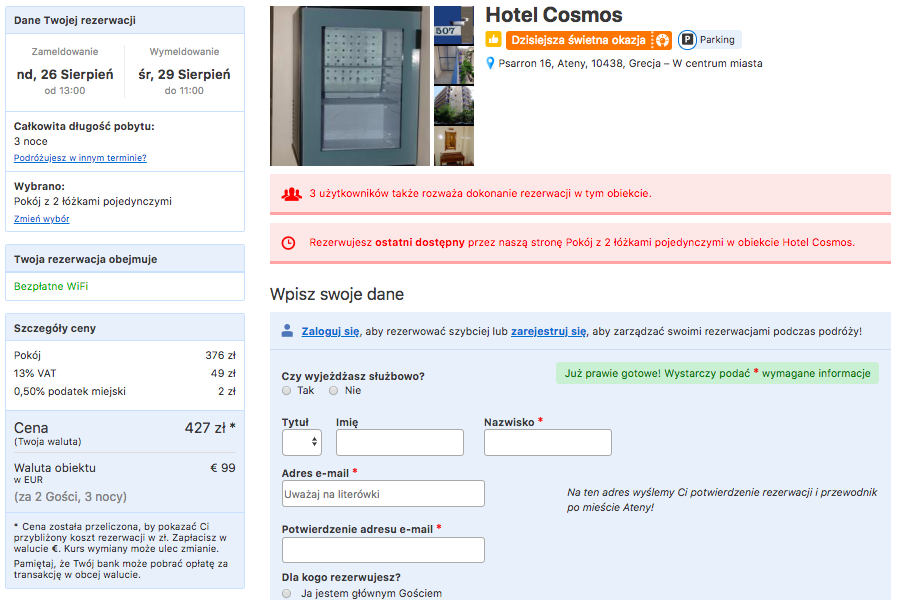The image size is (897, 600).
Task: Open the room 507 door thumbnail
Action: tap(454, 25)
